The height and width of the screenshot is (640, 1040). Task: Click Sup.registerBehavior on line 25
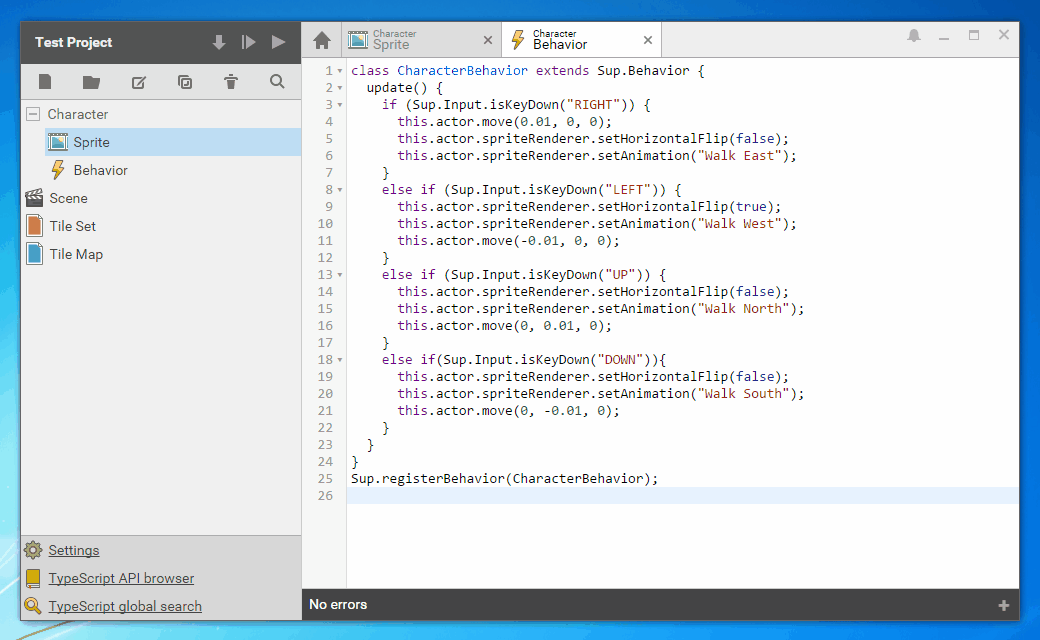click(428, 479)
